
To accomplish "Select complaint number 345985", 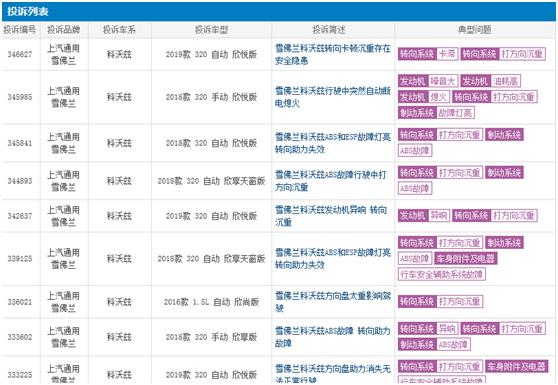I will click(x=20, y=97).
